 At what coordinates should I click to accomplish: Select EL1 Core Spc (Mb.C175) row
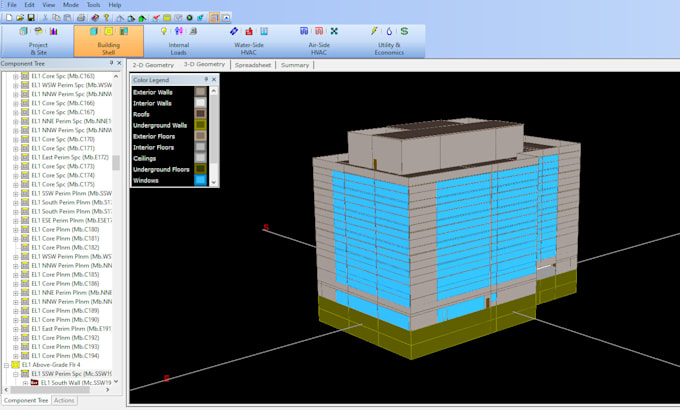[x=63, y=184]
